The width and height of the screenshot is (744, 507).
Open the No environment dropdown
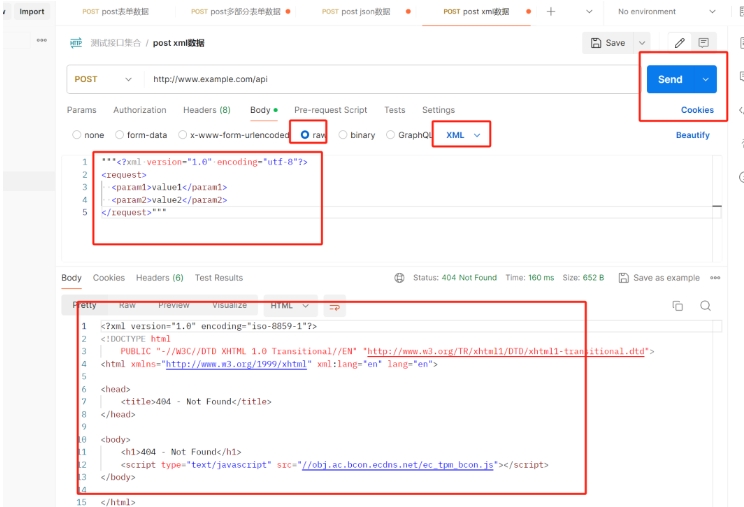tap(666, 11)
